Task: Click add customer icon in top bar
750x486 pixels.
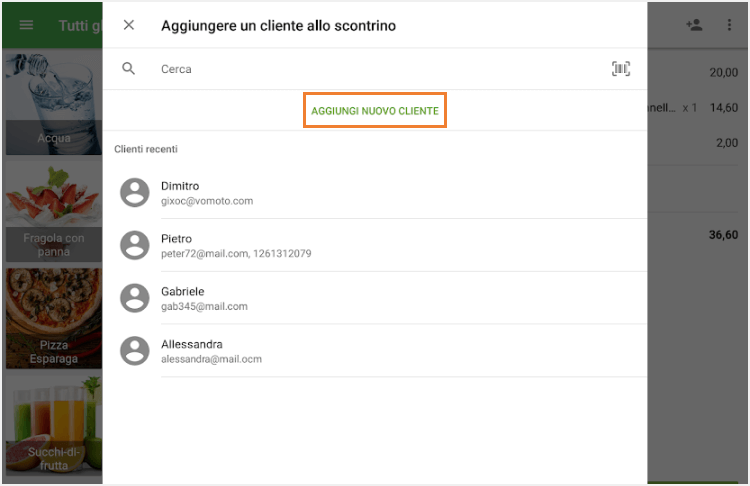Action: [x=694, y=25]
